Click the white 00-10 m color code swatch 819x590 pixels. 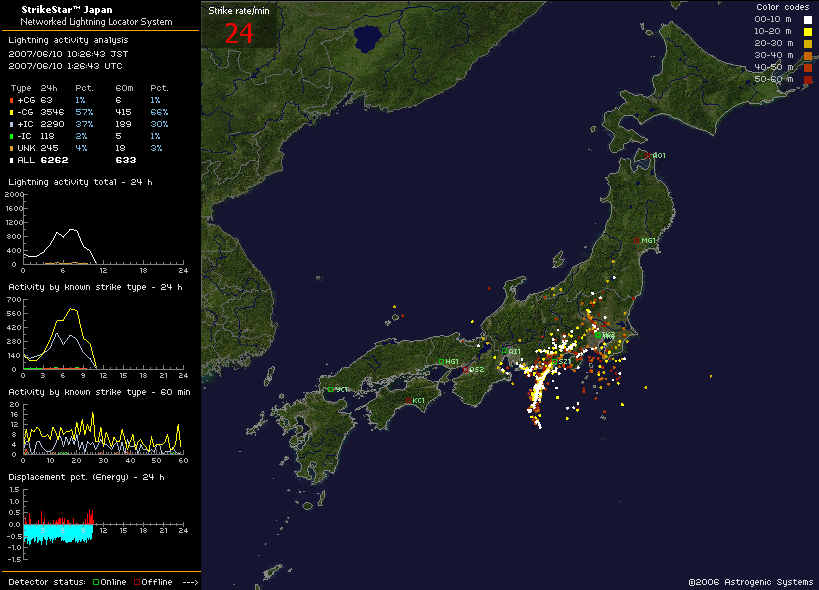806,19
